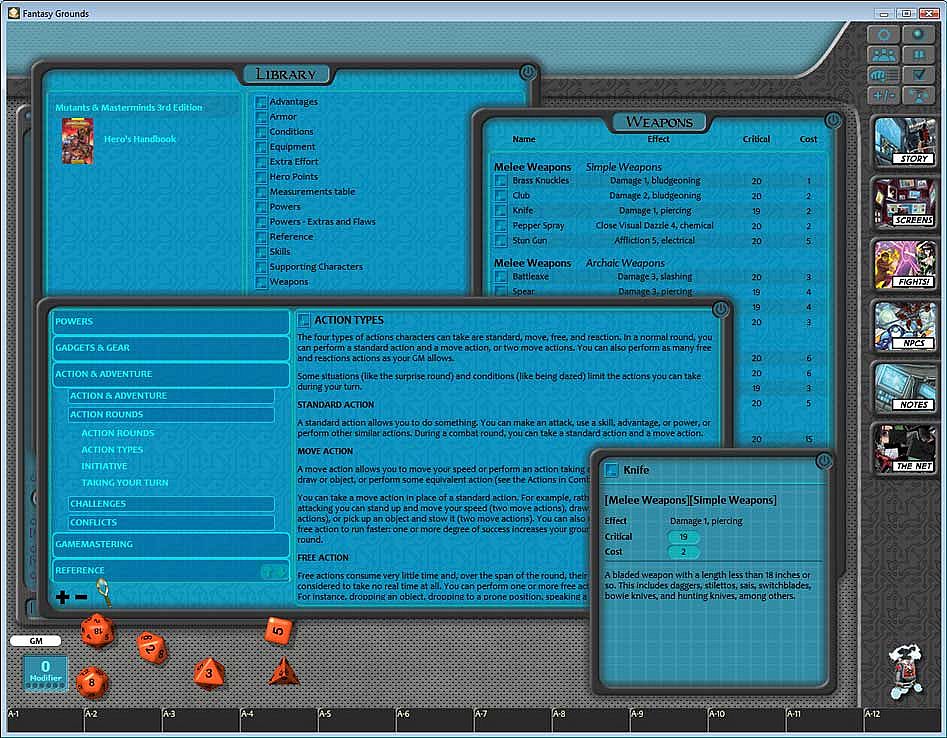Open the SCREENS sidebar panel
This screenshot has height=738, width=947.
coord(904,203)
